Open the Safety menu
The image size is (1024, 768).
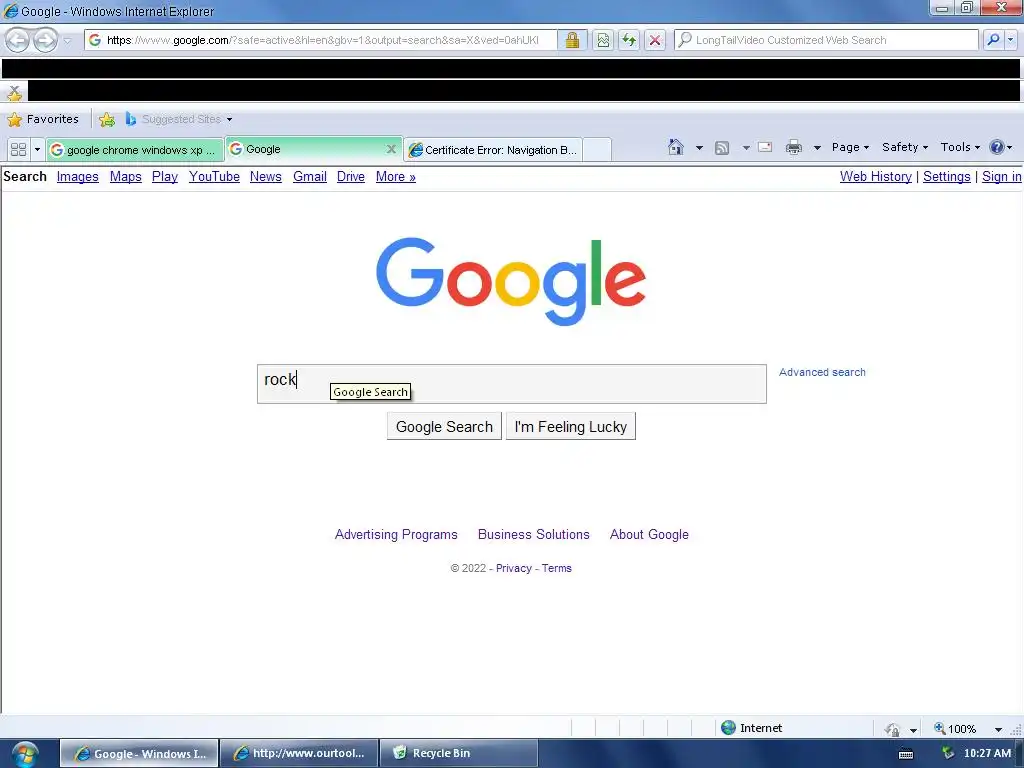click(x=904, y=147)
